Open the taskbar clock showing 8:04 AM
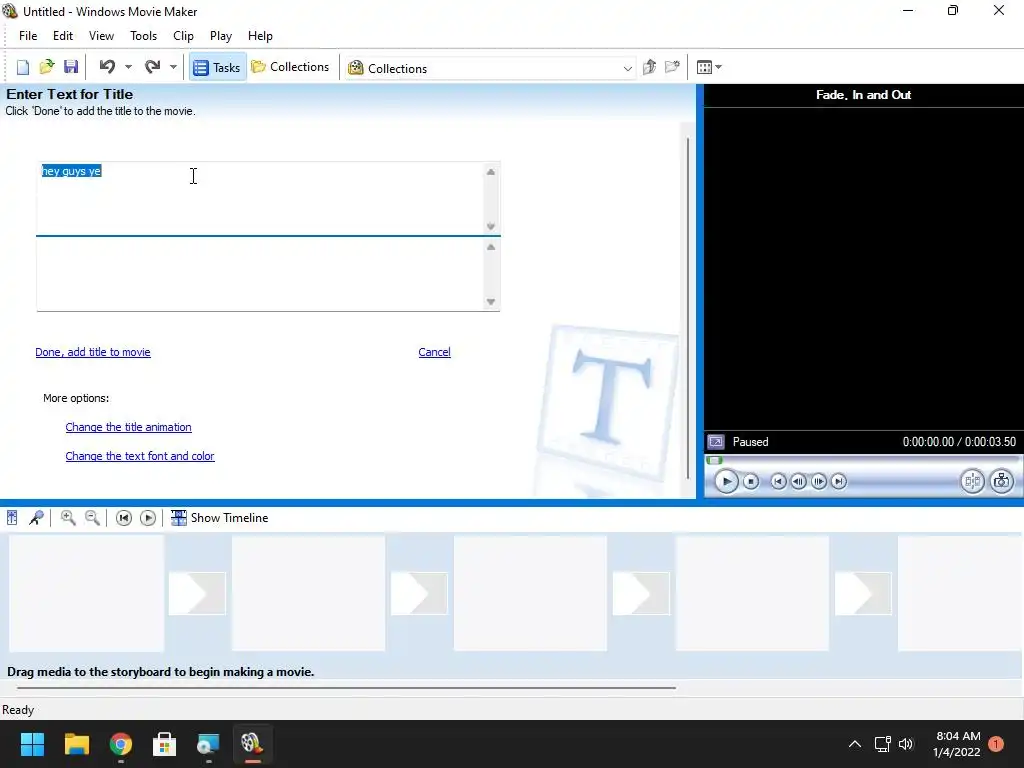This screenshot has height=768, width=1024. tap(957, 744)
